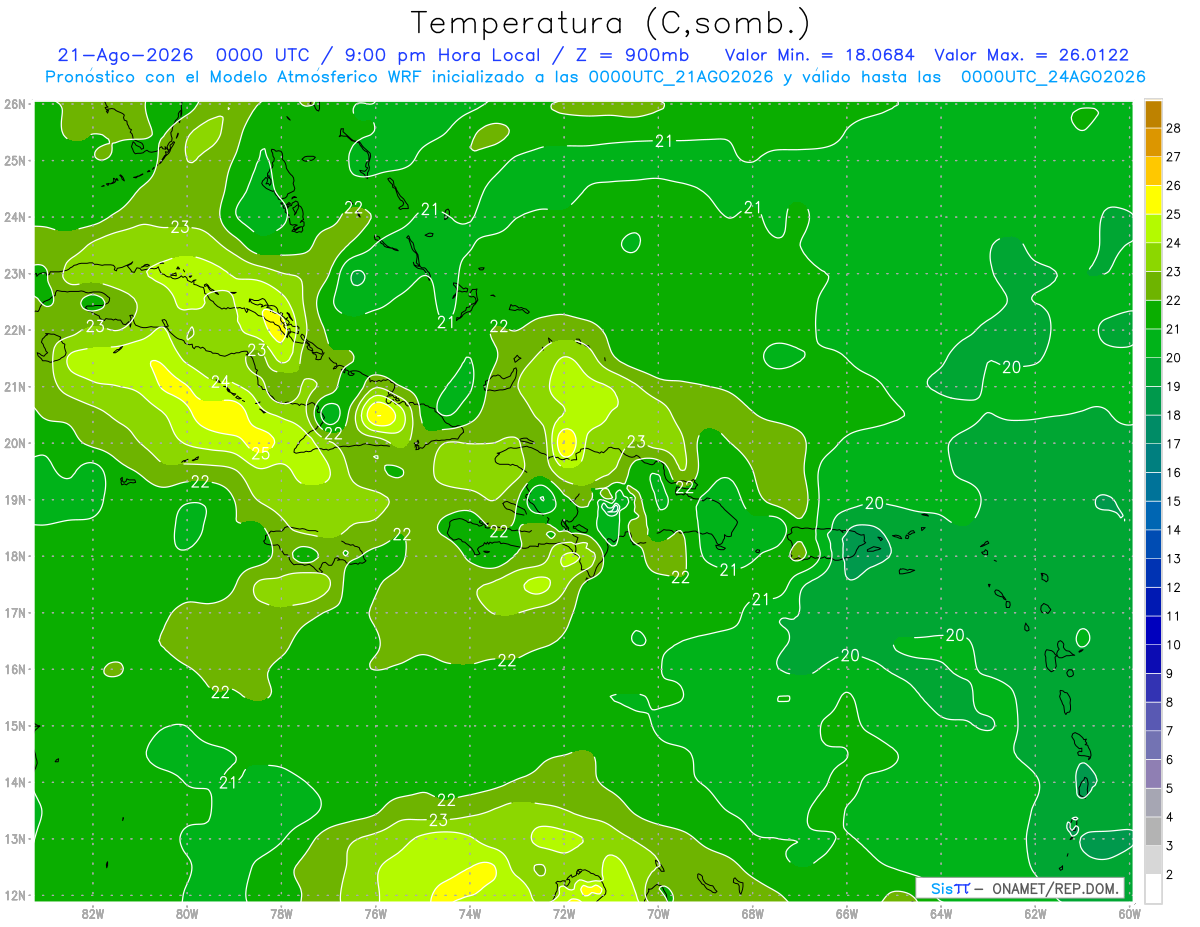Viewport: 1200px width, 927px height.
Task: Click the longitude axis label '78W'
Action: (281, 913)
